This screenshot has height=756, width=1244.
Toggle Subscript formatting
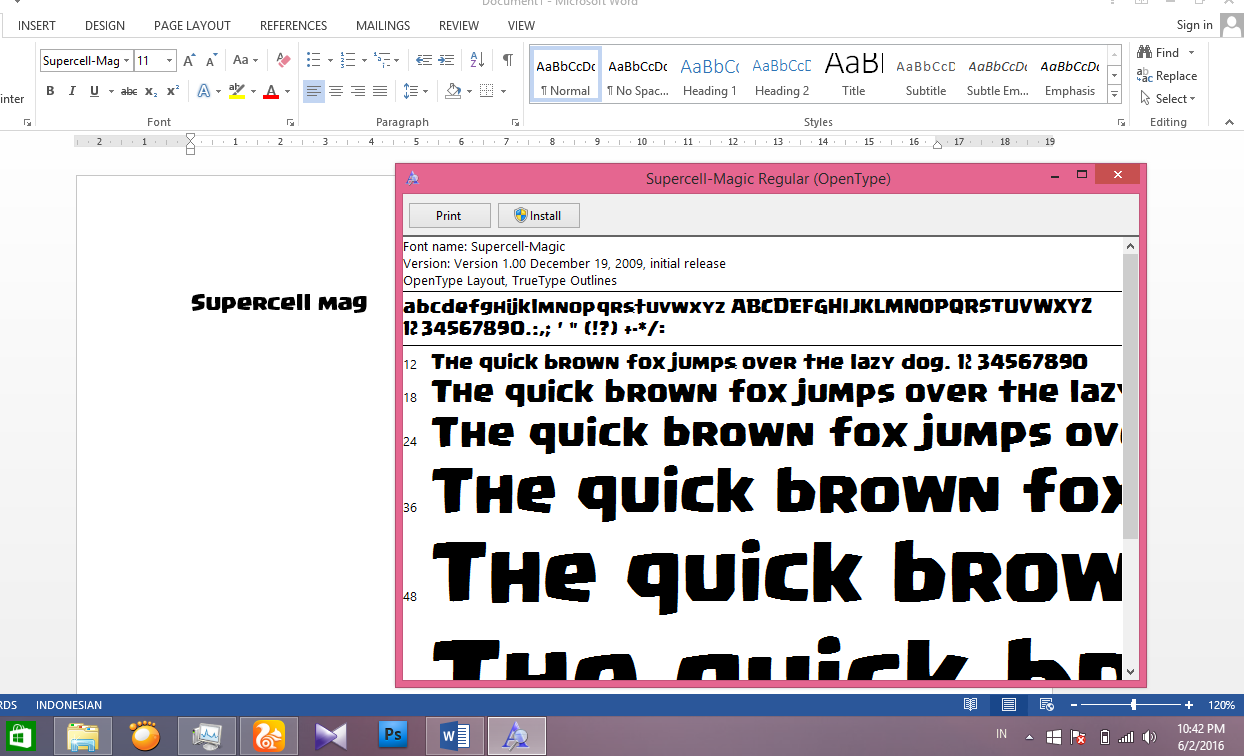click(x=151, y=91)
